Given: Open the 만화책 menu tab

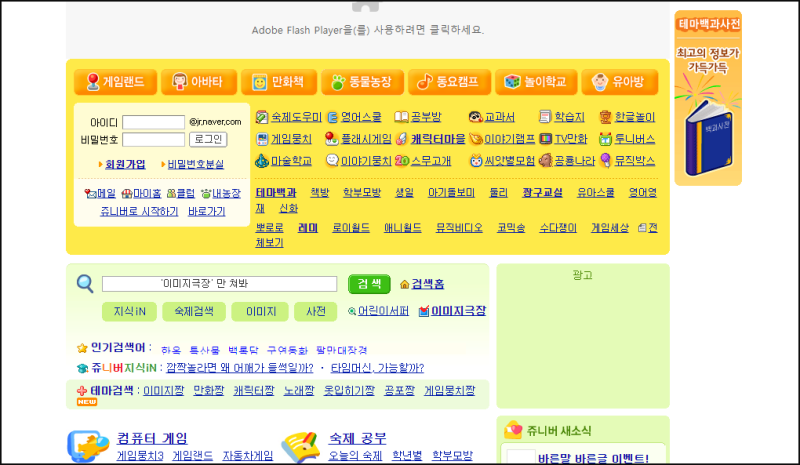Looking at the screenshot, I should (279, 82).
